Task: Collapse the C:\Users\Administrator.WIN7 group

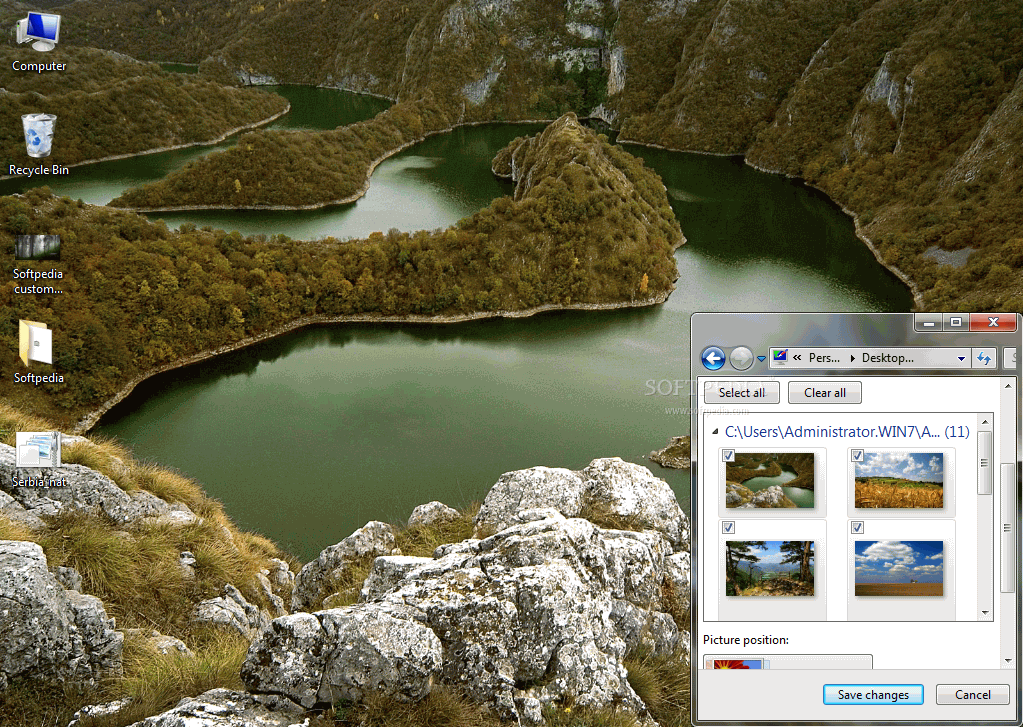Action: point(715,431)
